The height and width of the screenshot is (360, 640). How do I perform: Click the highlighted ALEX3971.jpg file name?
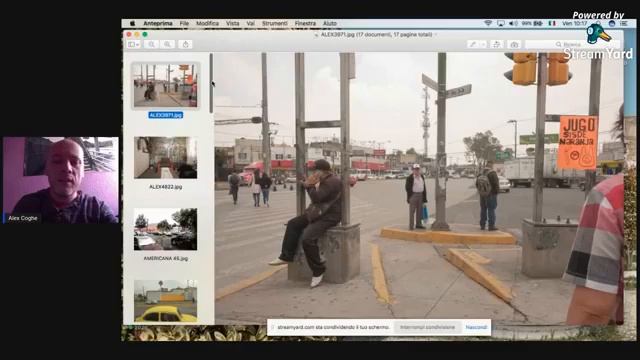166,115
